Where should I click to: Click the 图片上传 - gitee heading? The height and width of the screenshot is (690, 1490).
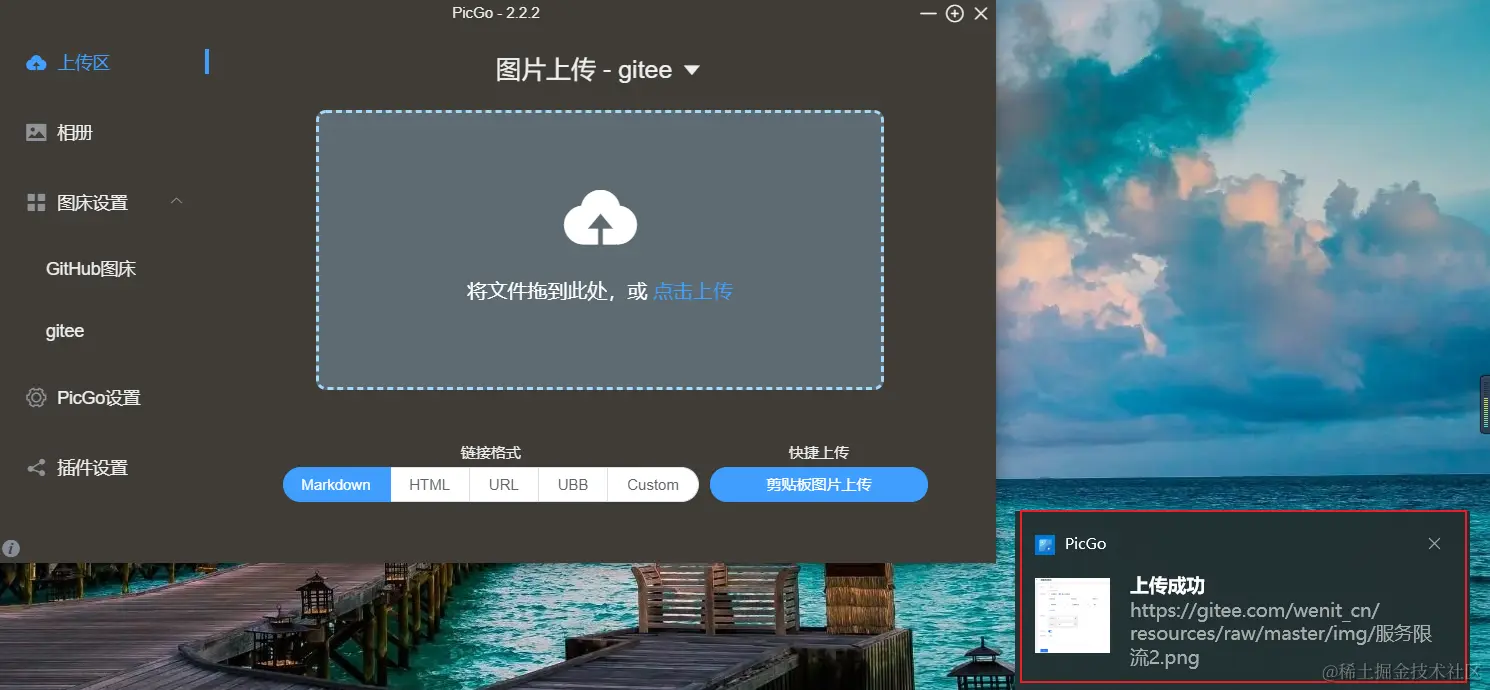pos(584,70)
